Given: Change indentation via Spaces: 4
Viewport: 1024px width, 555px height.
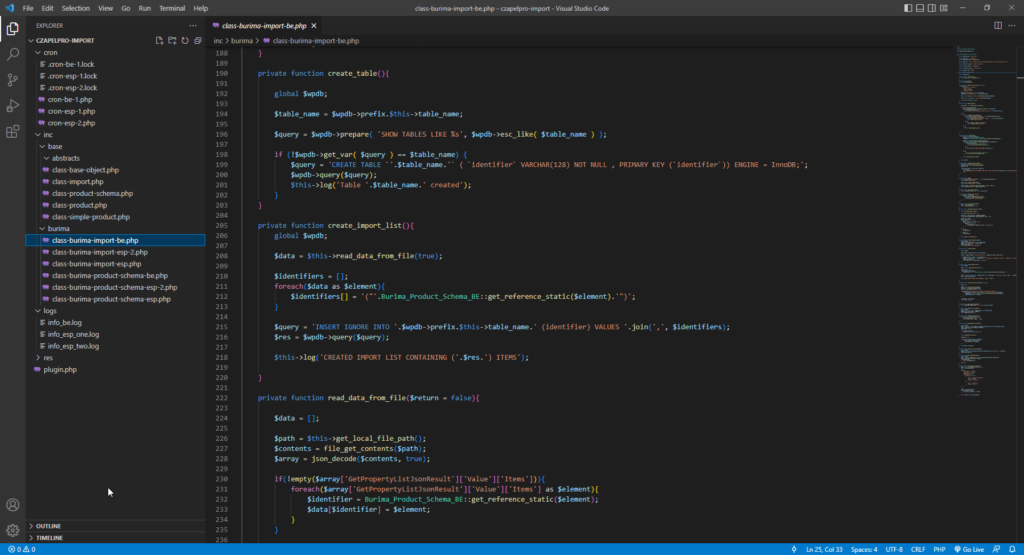Looking at the screenshot, I should [864, 549].
